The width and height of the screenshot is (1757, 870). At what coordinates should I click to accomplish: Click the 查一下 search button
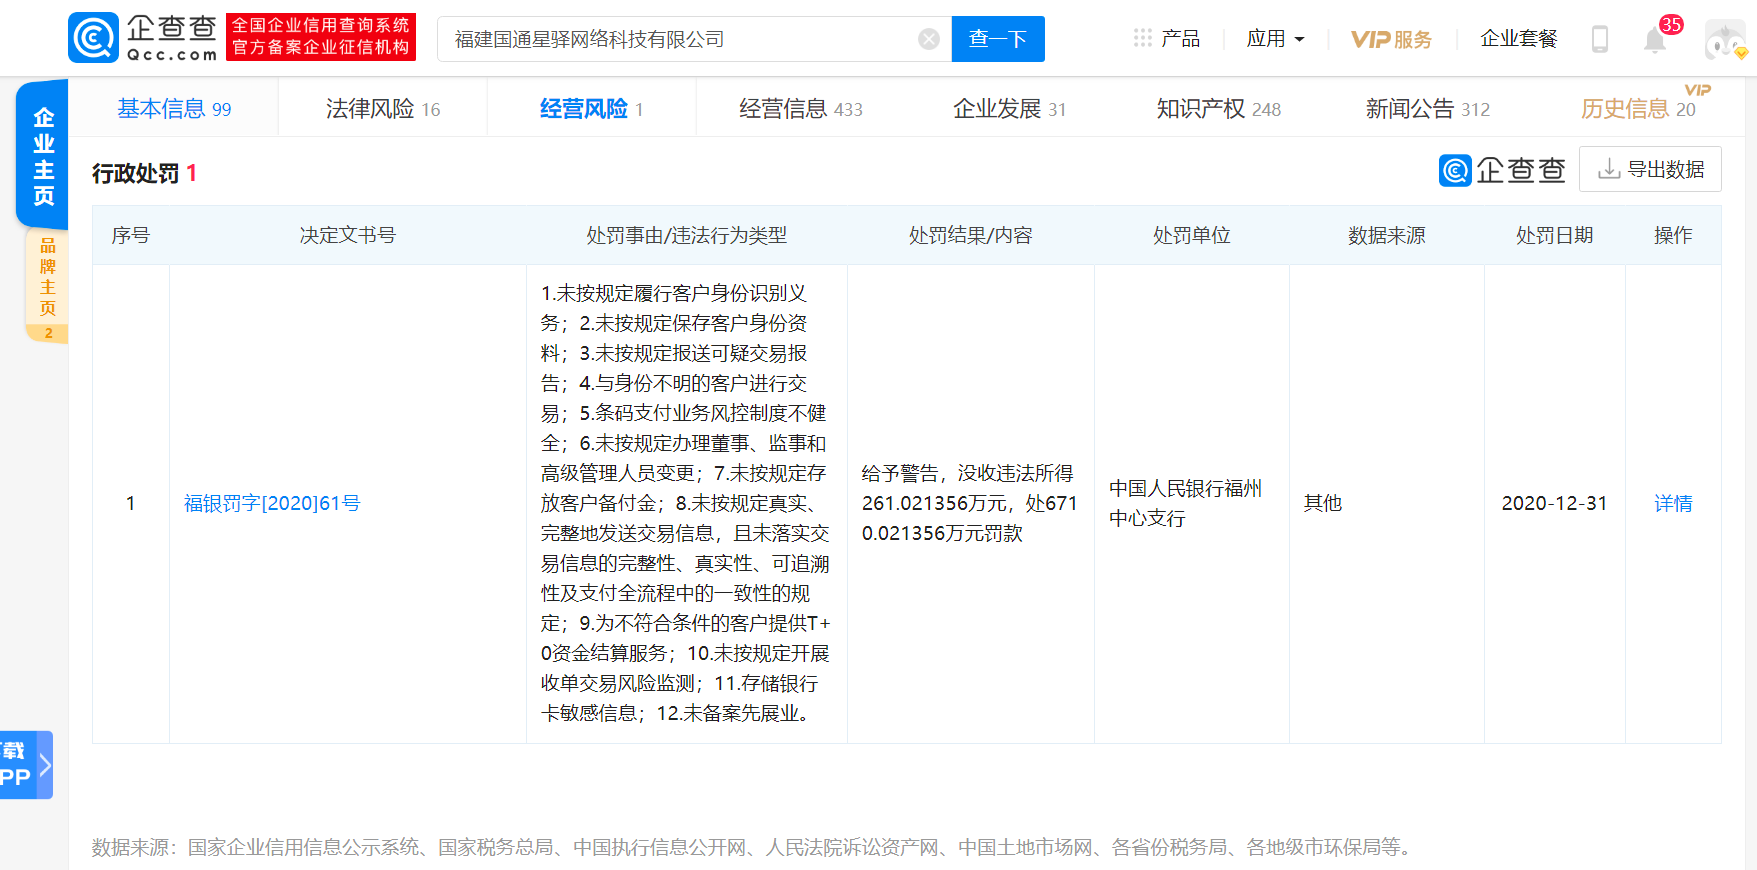(997, 39)
